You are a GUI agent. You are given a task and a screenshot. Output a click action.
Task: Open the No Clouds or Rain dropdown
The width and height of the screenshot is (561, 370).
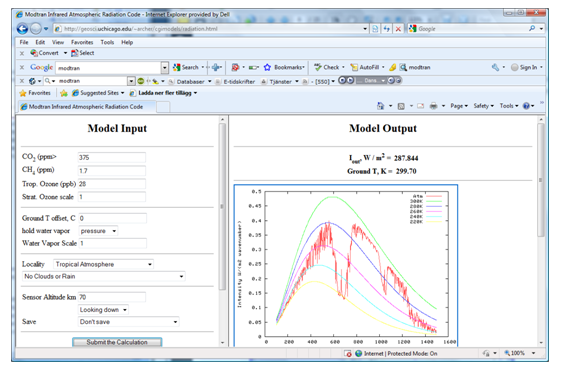point(104,276)
